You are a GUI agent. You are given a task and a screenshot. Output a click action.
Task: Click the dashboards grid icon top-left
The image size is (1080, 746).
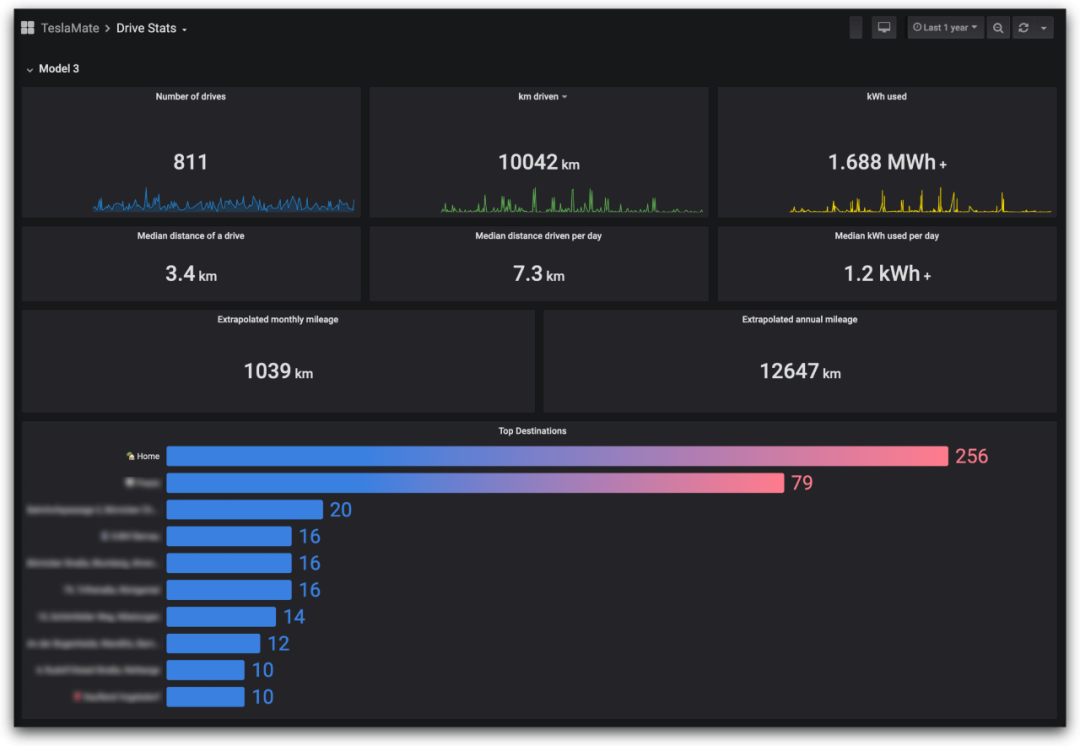click(x=27, y=27)
